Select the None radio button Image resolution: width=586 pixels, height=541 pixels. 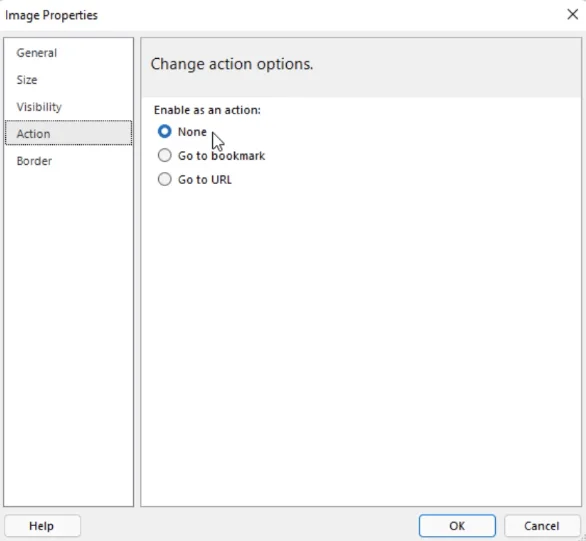tap(164, 132)
